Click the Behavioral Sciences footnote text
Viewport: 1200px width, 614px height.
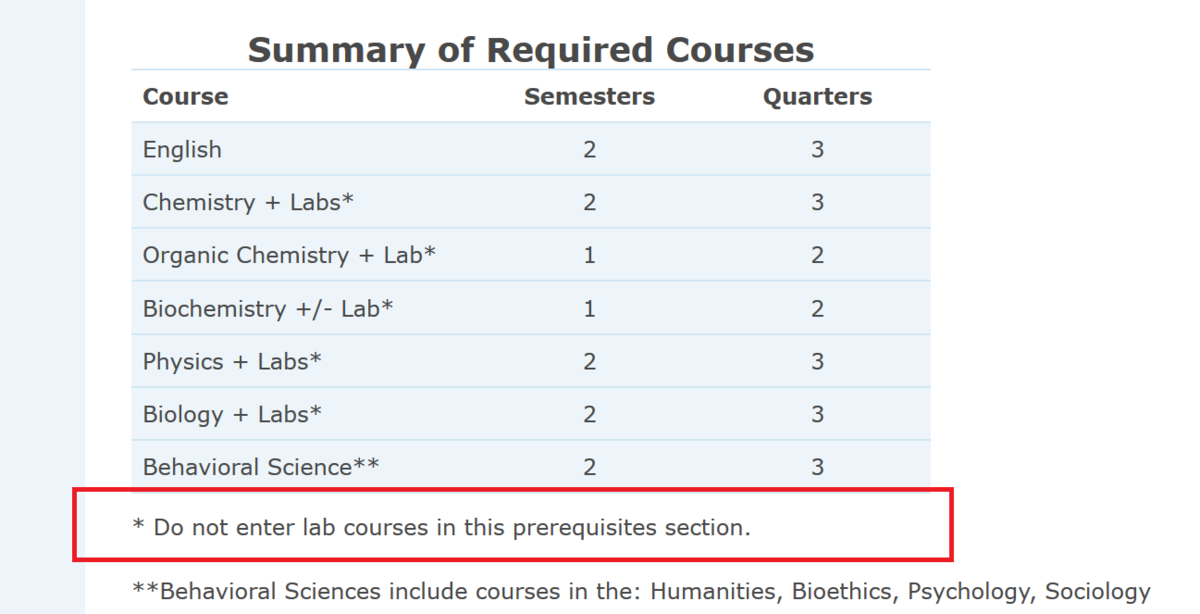[x=640, y=592]
